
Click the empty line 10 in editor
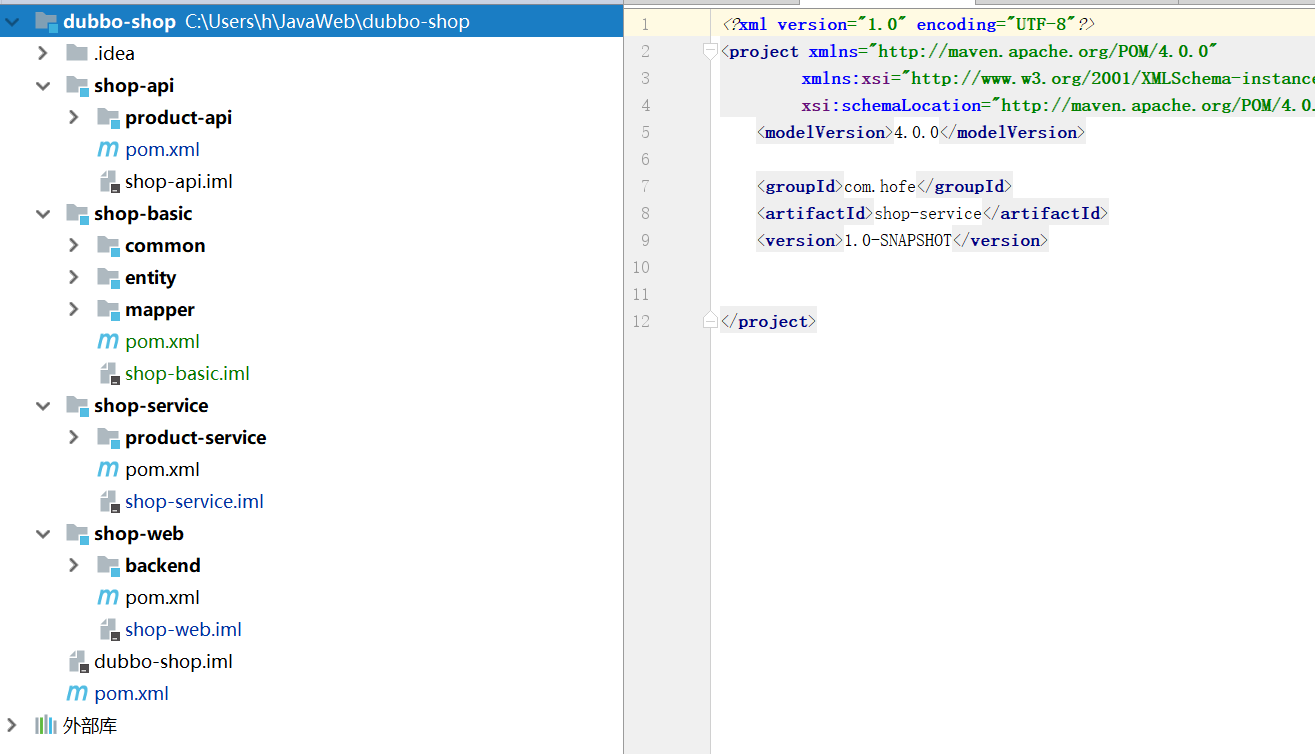click(x=1012, y=267)
